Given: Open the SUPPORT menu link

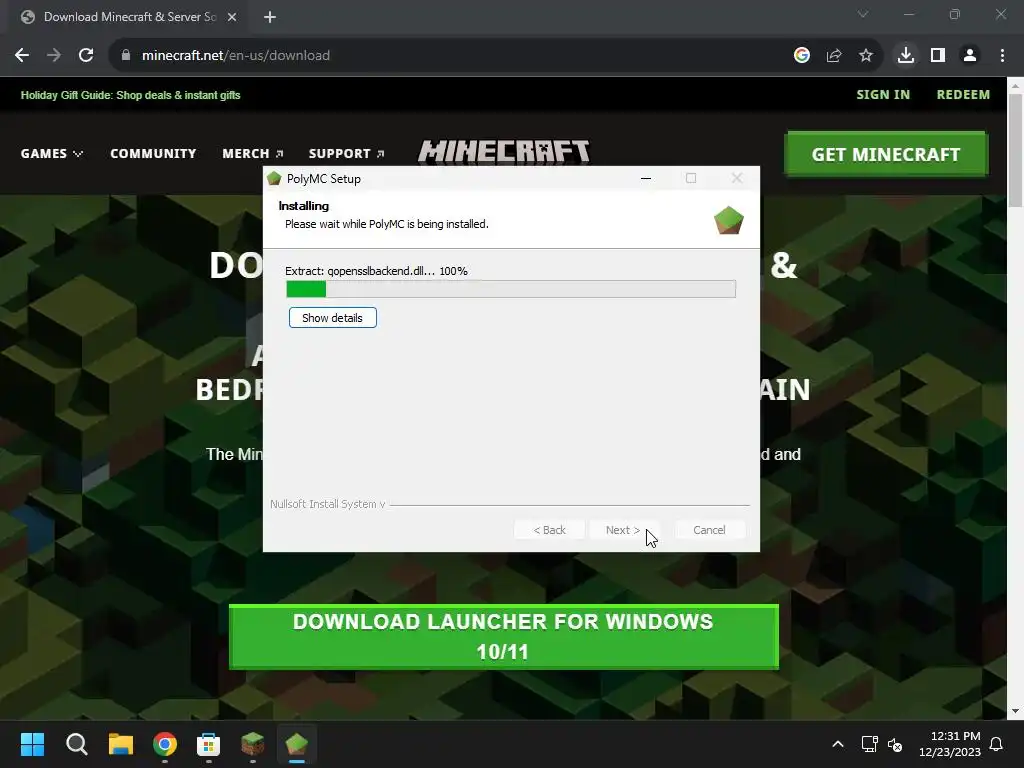Looking at the screenshot, I should click(346, 153).
